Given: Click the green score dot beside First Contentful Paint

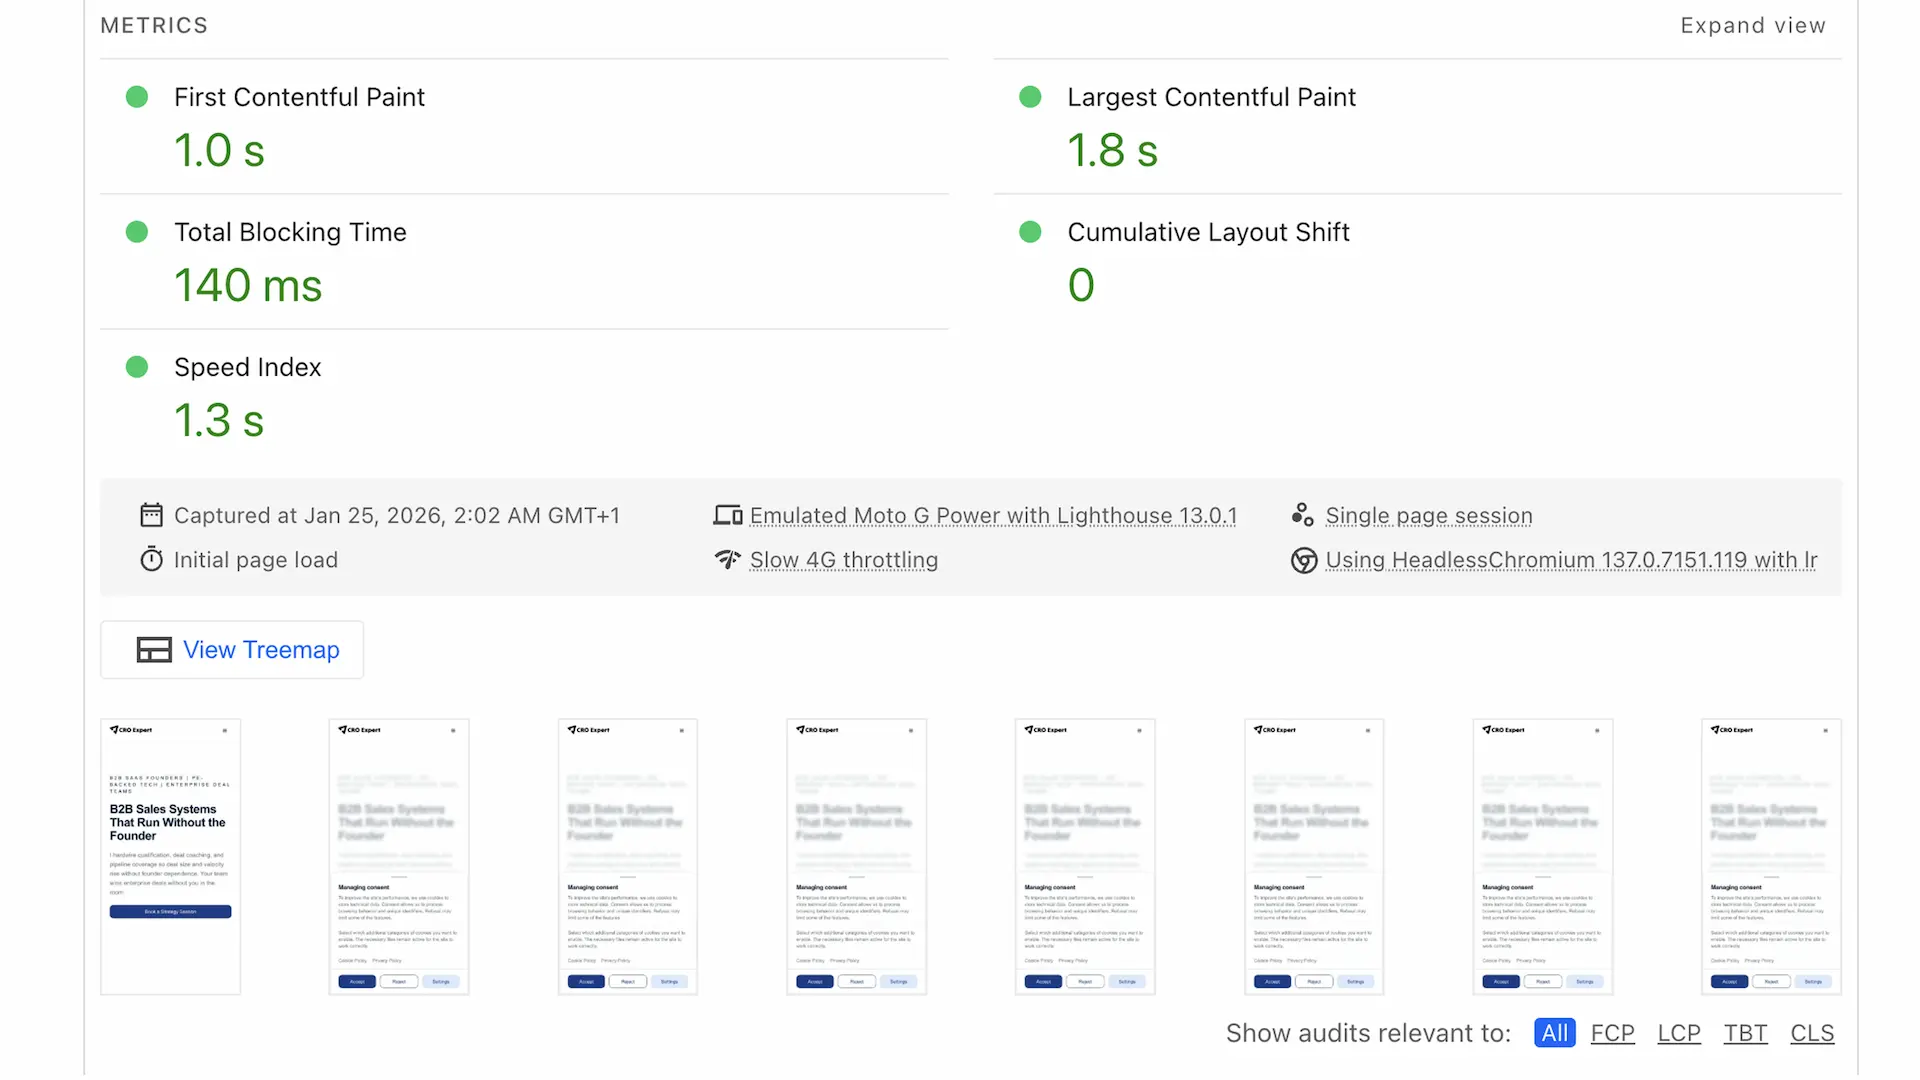Looking at the screenshot, I should 137,96.
